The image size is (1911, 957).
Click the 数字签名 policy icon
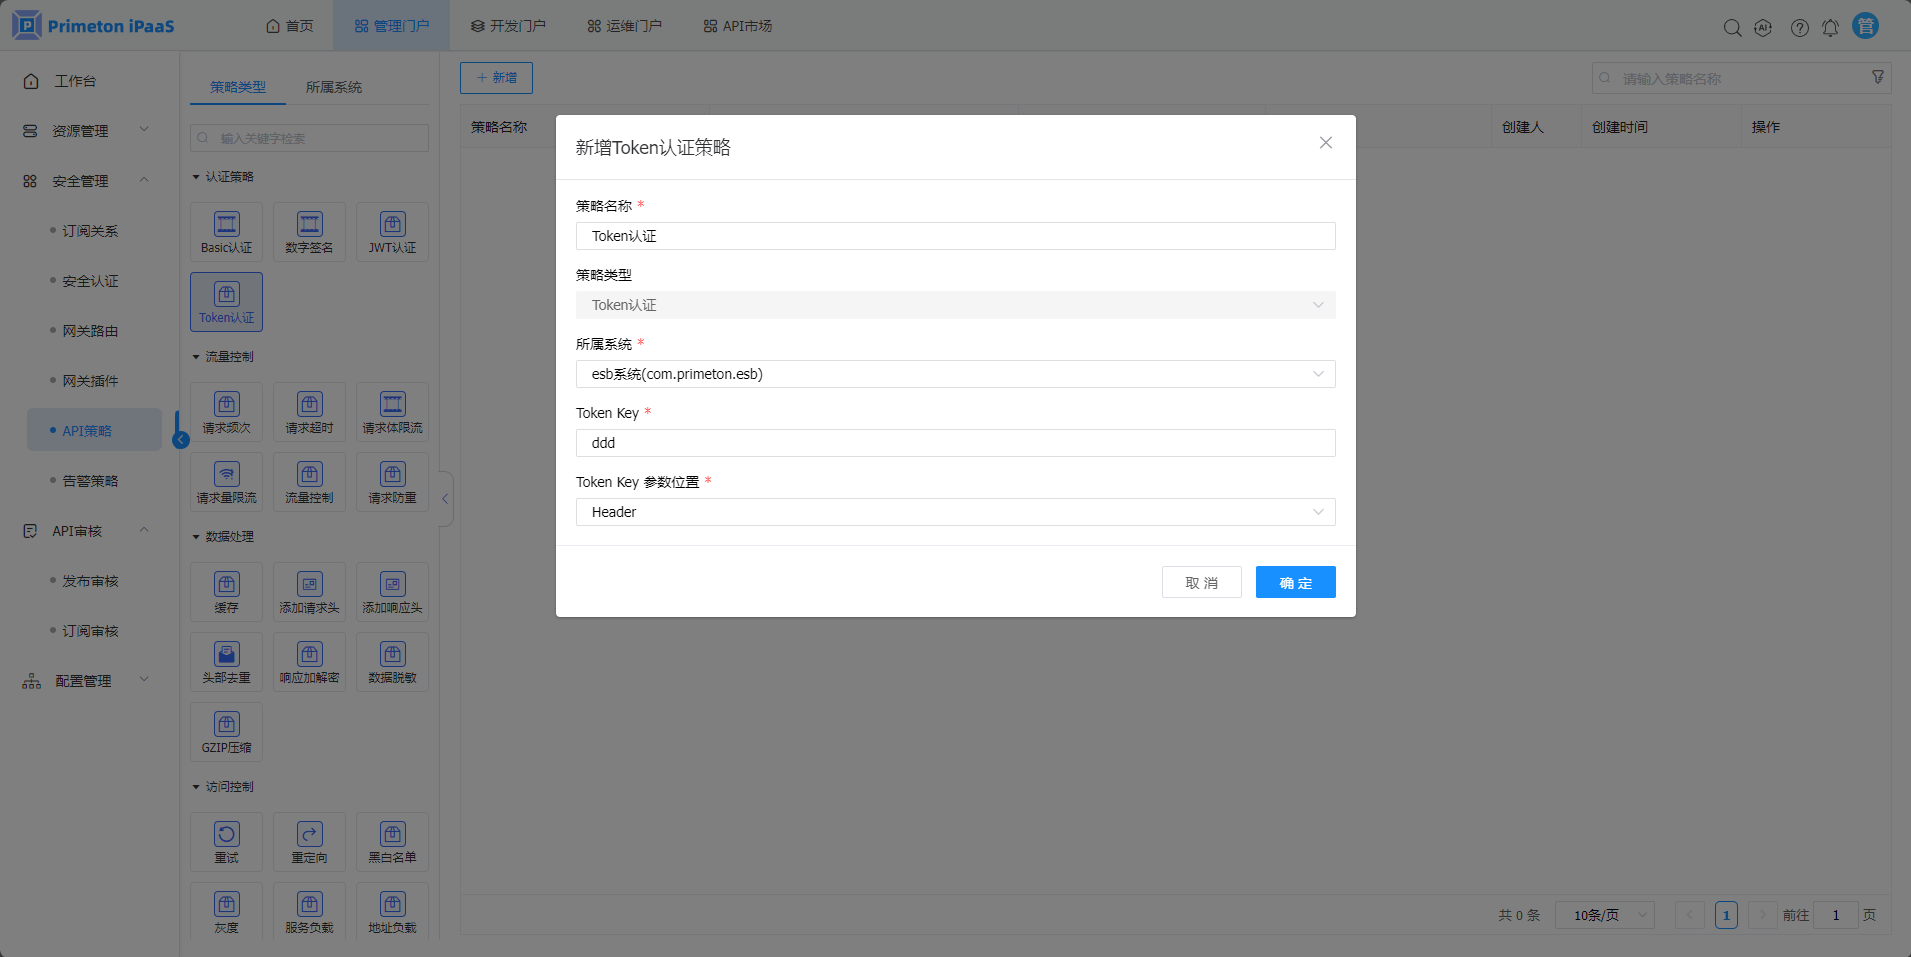tap(309, 232)
